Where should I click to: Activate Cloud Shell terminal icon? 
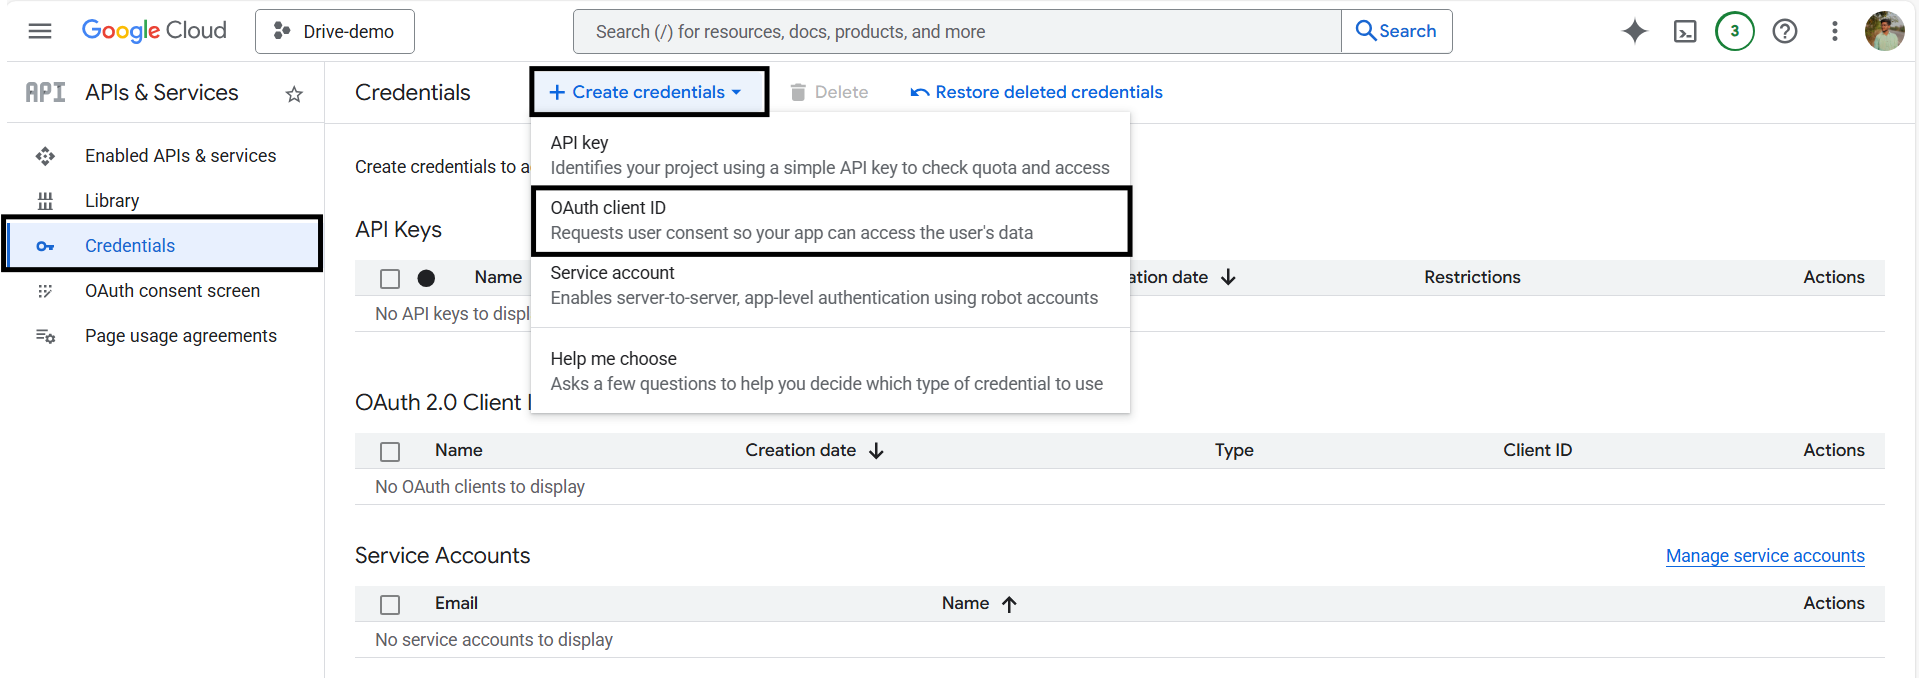coord(1685,31)
